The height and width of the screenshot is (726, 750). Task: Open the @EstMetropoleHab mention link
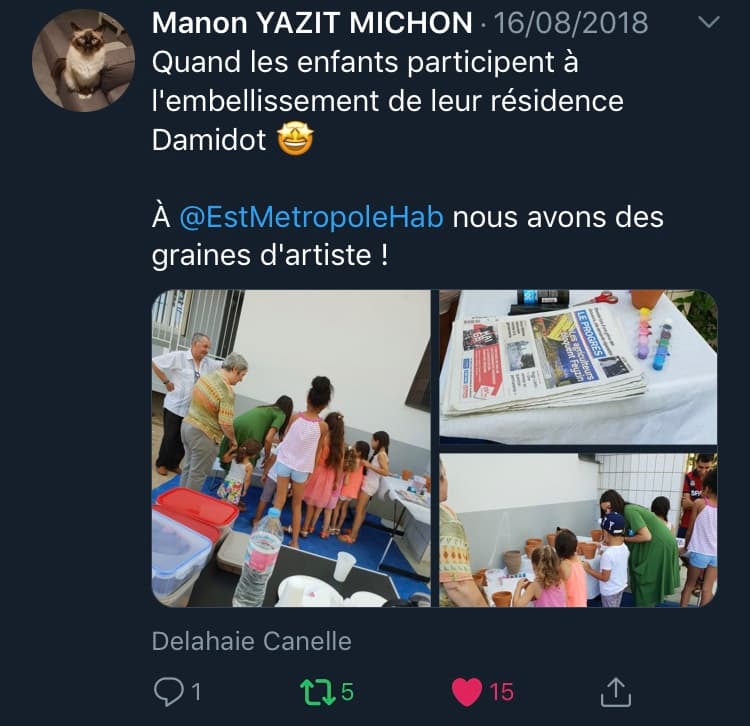311,217
